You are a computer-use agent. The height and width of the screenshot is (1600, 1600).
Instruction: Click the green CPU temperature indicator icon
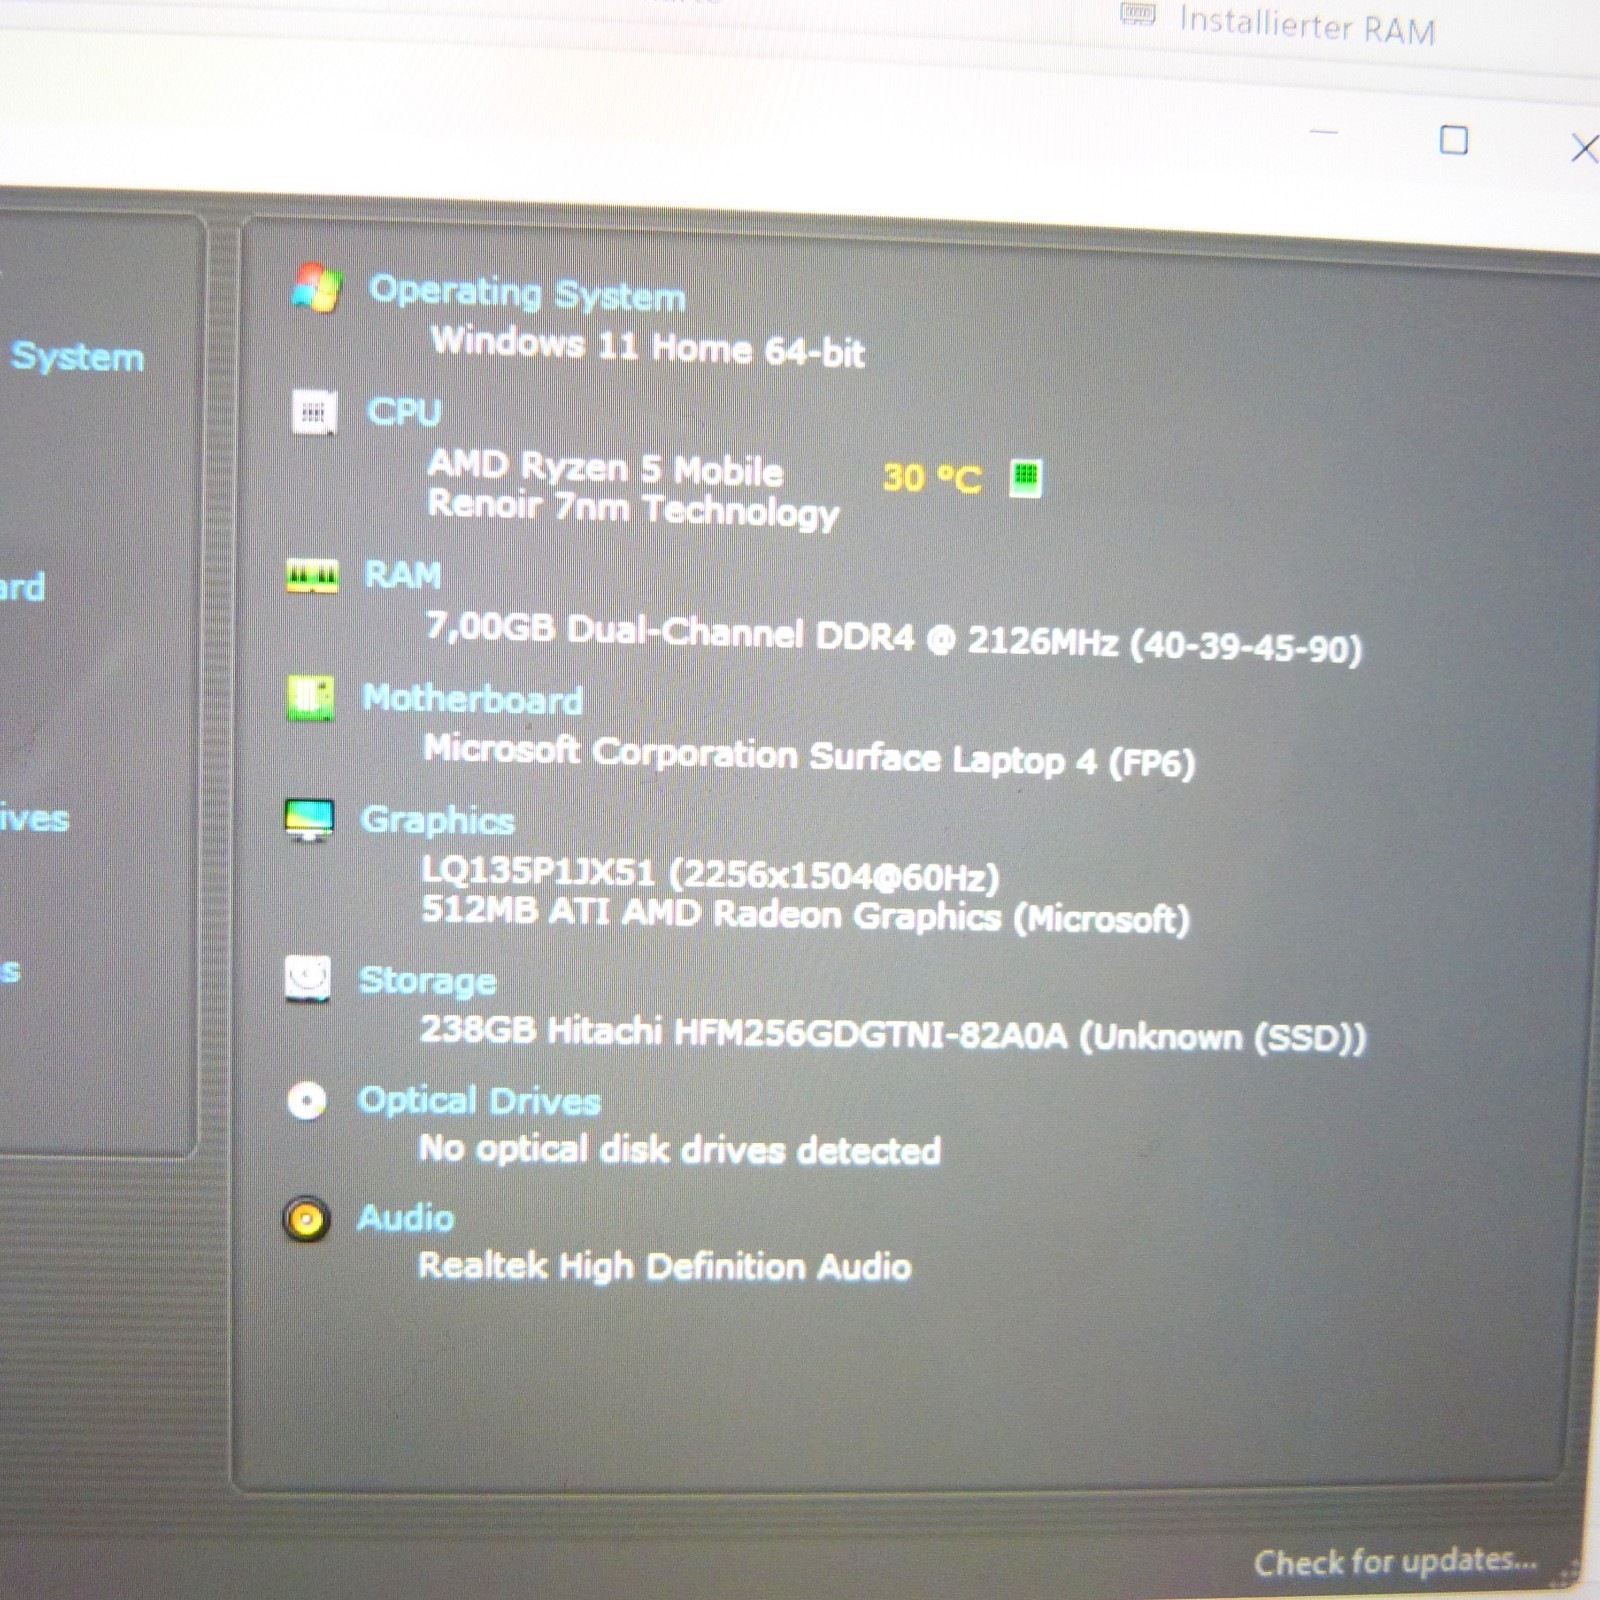1025,478
